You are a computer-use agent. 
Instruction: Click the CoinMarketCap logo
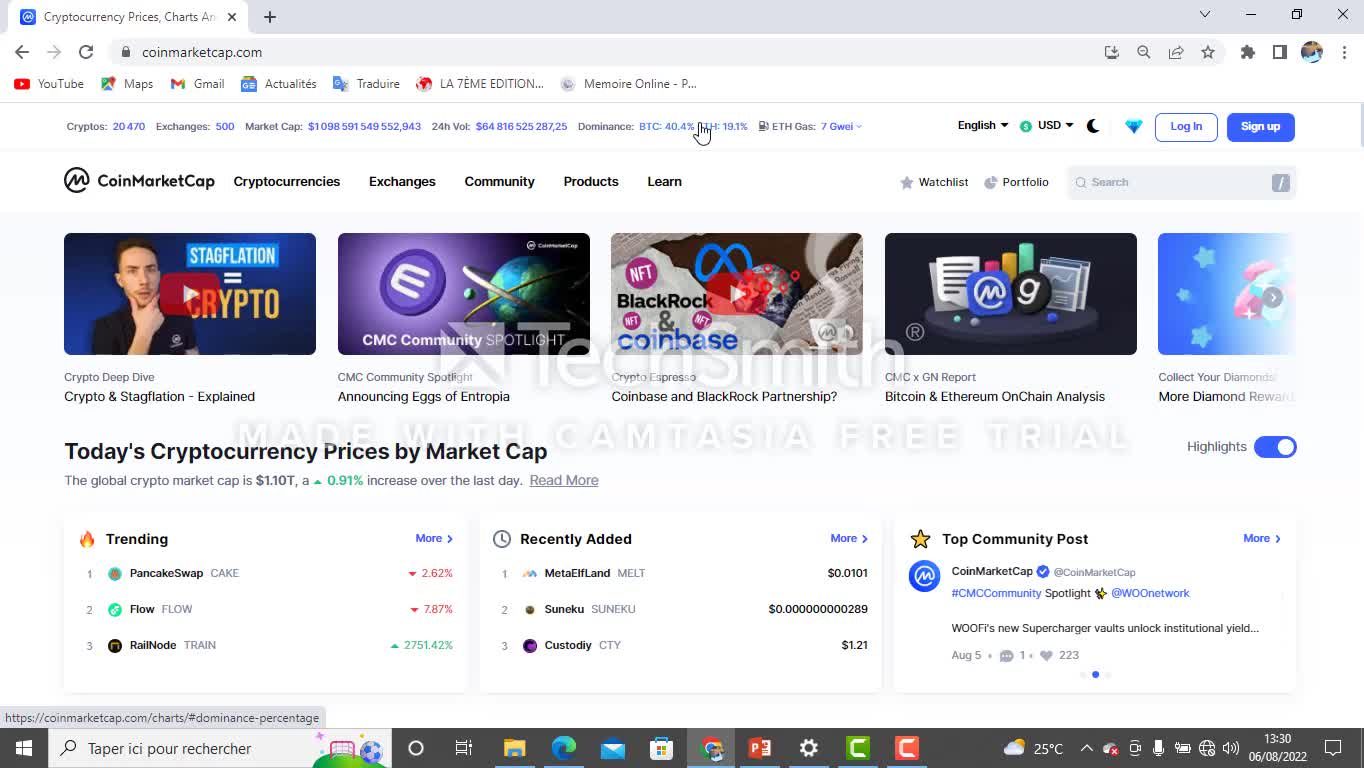pyautogui.click(x=139, y=181)
